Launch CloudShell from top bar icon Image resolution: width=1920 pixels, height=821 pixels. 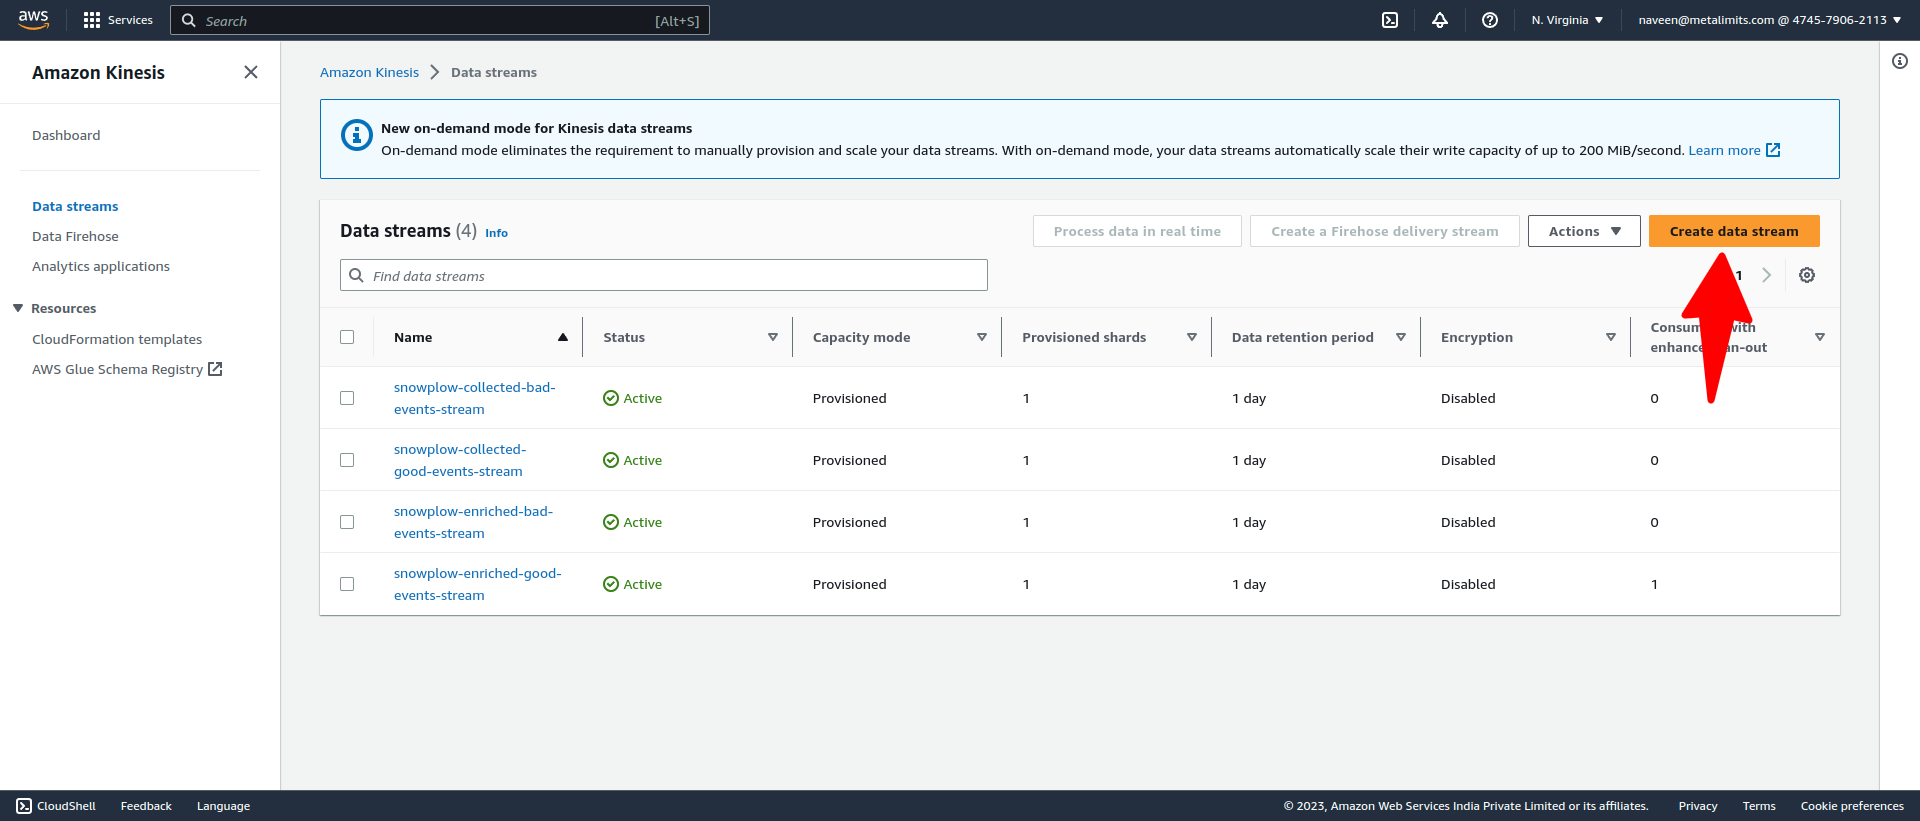pyautogui.click(x=1390, y=20)
